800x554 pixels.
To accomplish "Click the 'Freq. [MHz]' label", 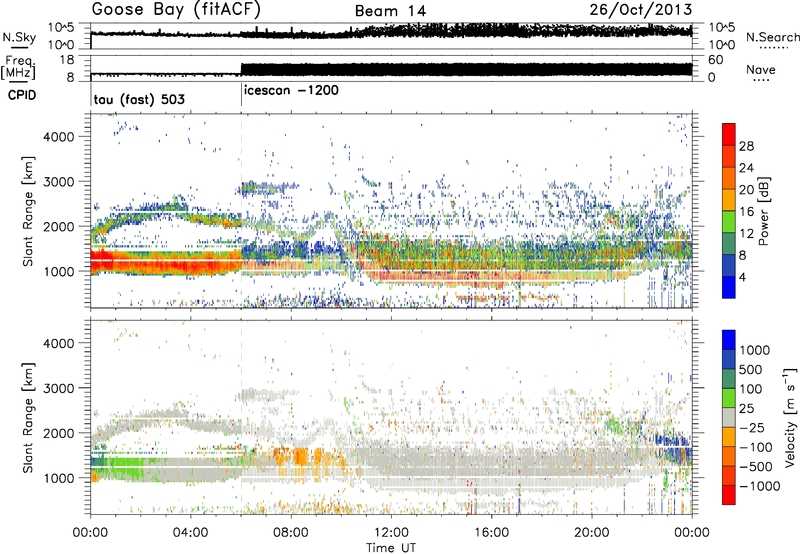I will 18,68.
